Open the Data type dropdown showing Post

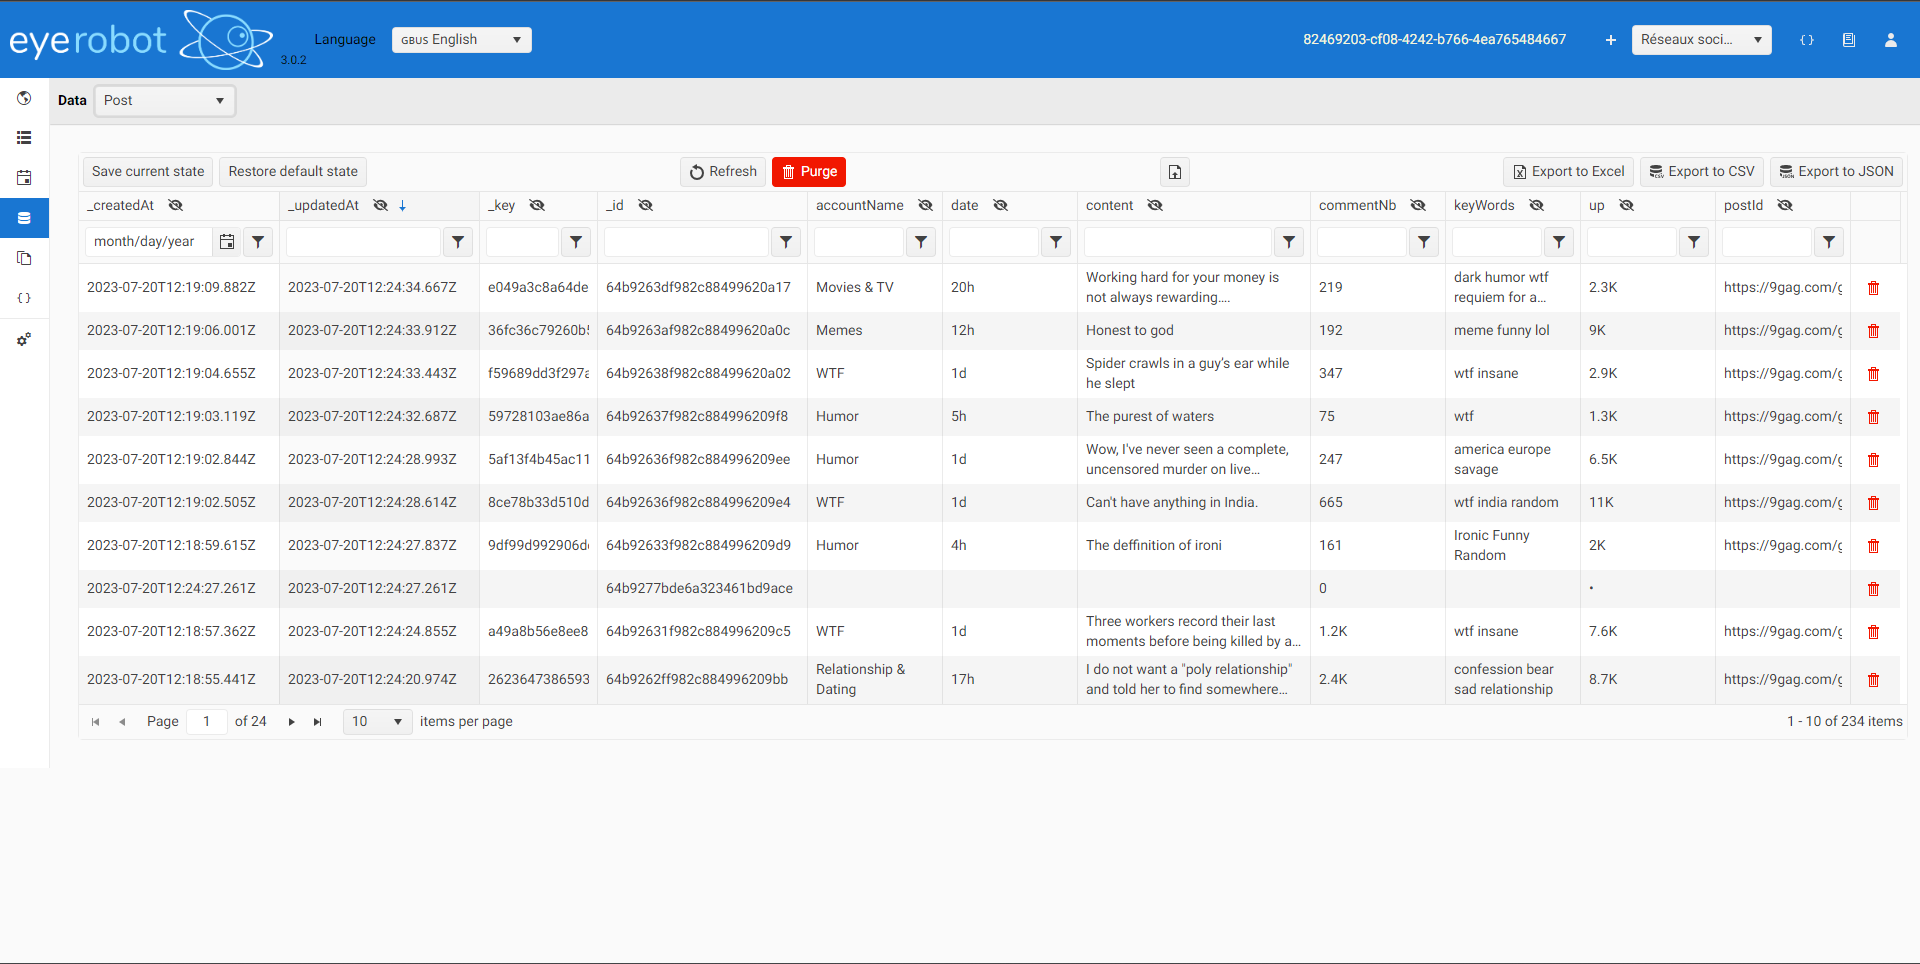tap(164, 100)
